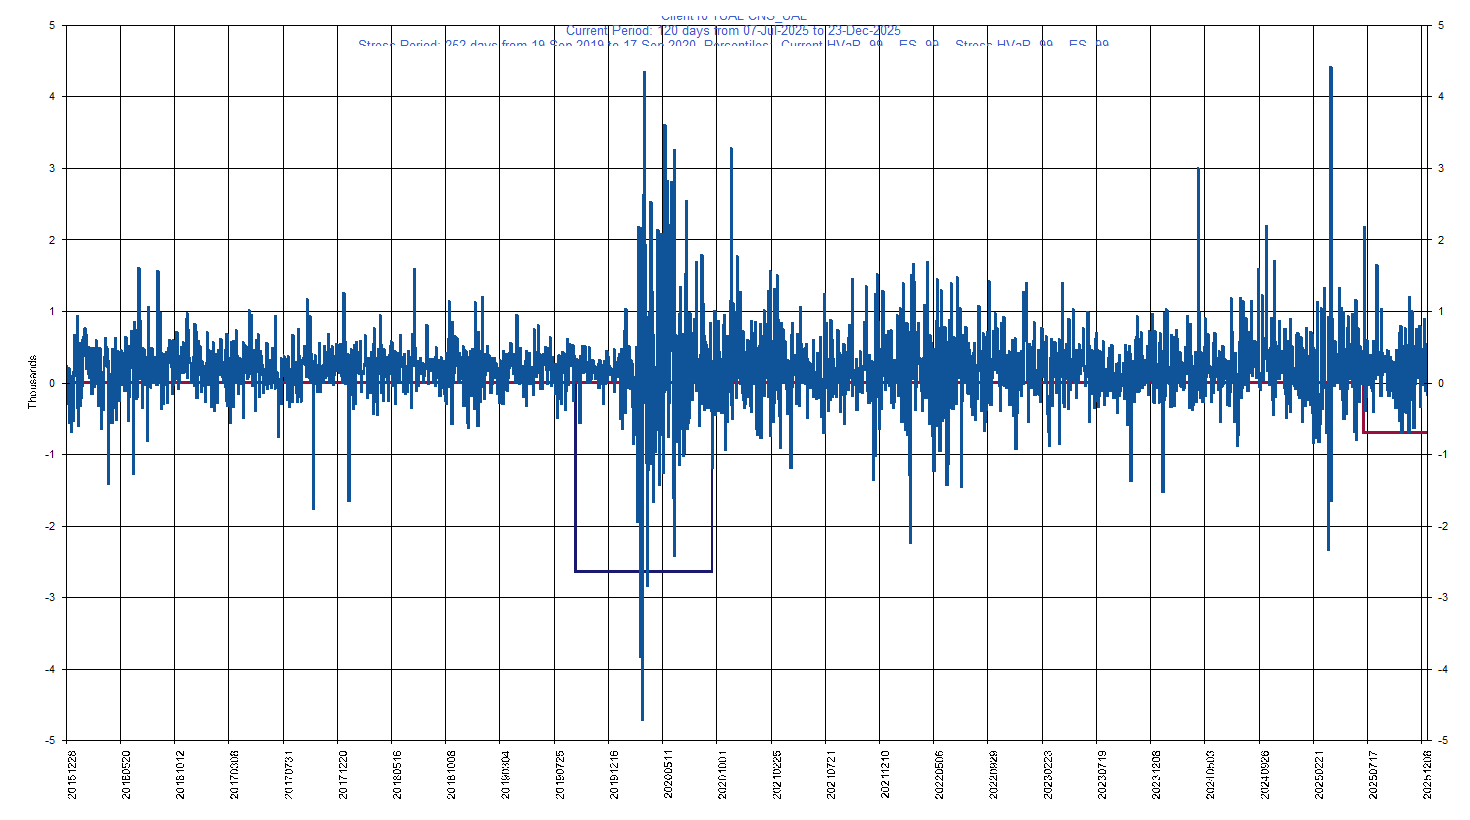1470x820 pixels.
Task: Select the 20151228 x-axis date label
Action: 72,774
